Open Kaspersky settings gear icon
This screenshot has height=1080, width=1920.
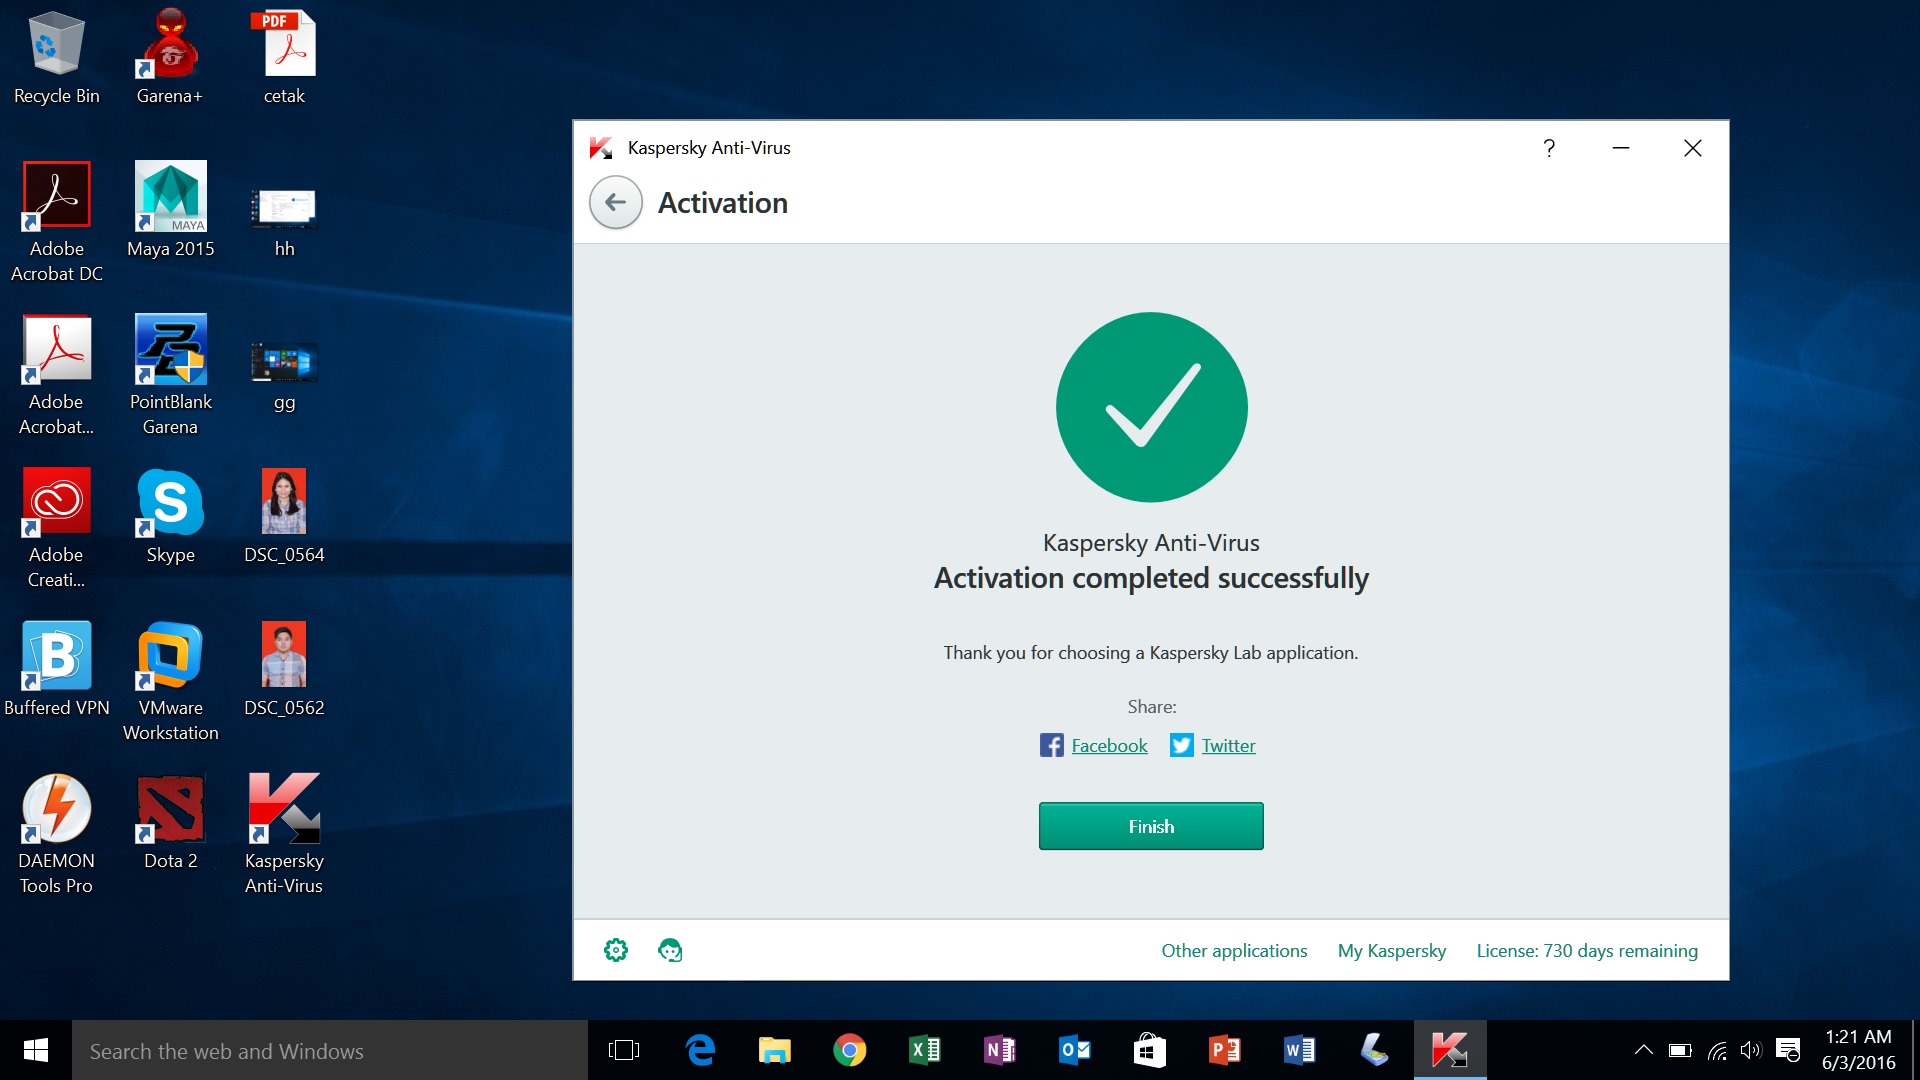[x=616, y=950]
